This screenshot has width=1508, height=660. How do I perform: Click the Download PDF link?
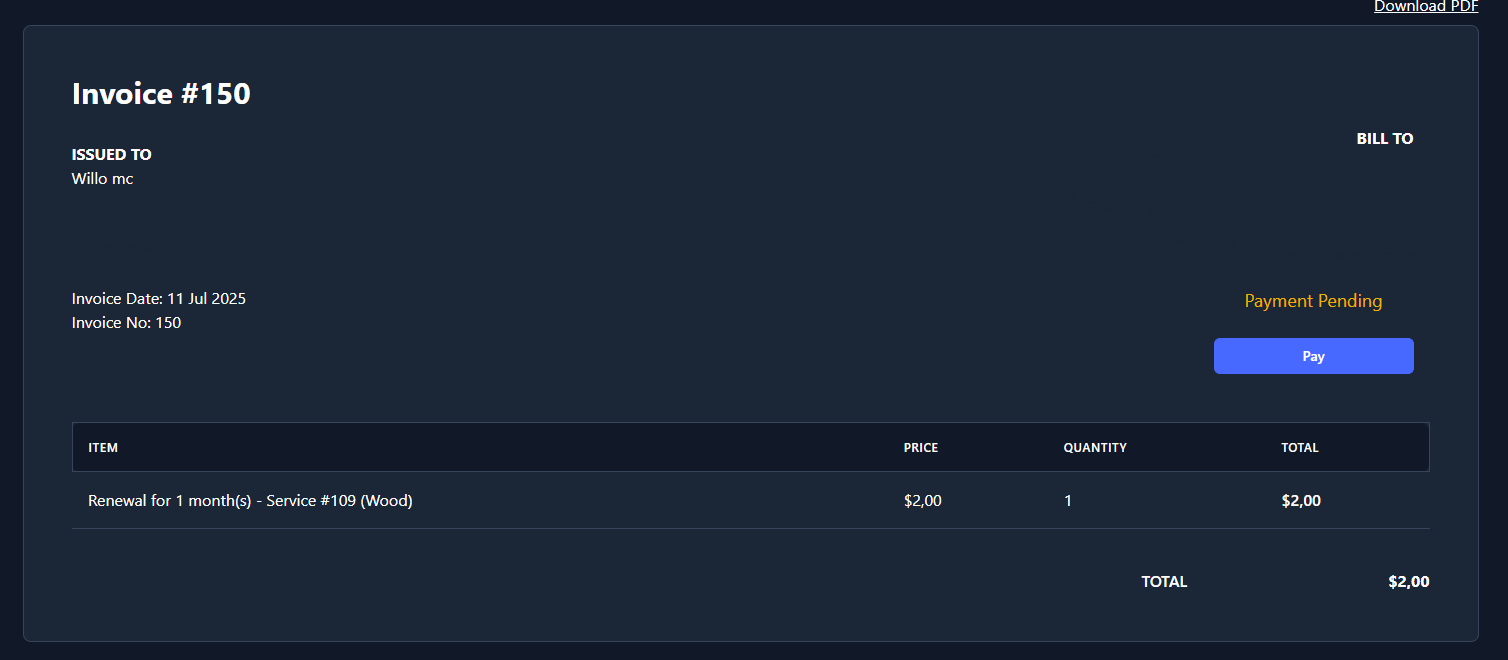(1425, 7)
